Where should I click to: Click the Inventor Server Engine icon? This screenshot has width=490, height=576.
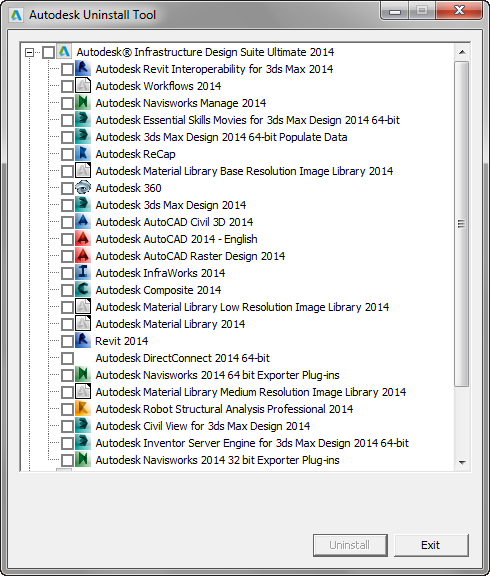[x=83, y=442]
